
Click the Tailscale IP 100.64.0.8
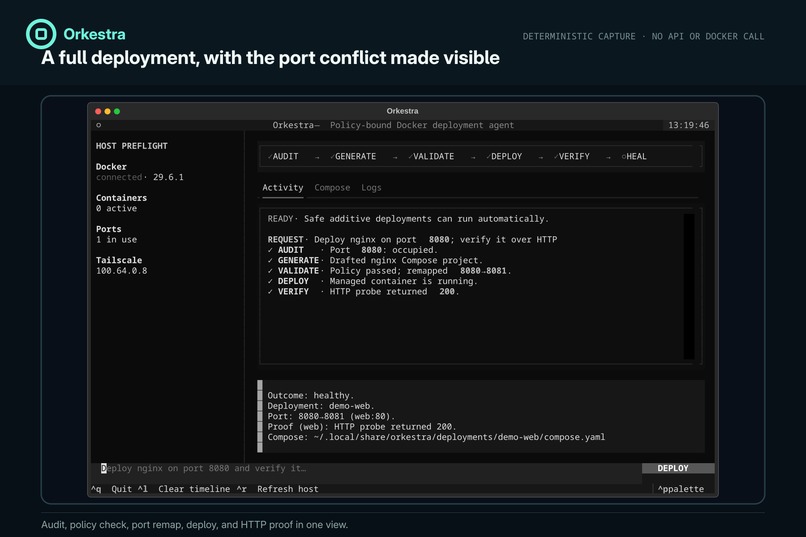pyautogui.click(x=121, y=270)
